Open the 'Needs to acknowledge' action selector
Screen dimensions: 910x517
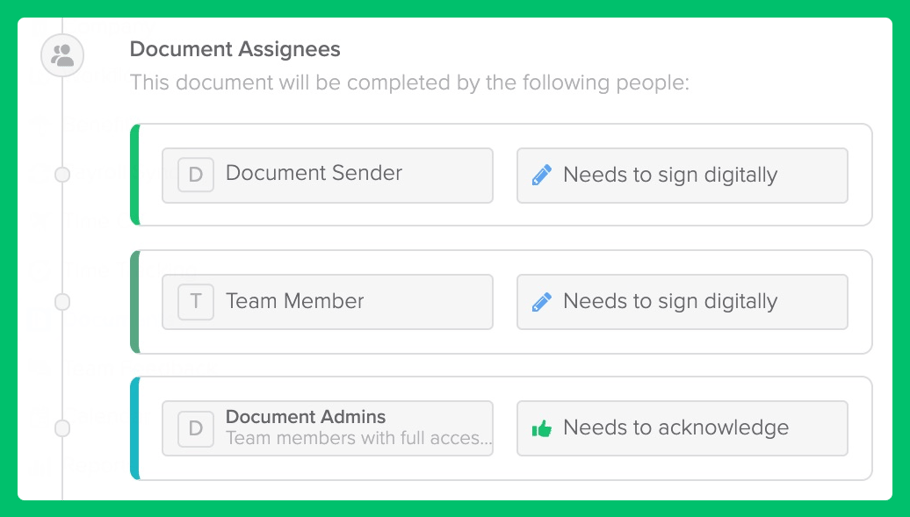click(682, 428)
